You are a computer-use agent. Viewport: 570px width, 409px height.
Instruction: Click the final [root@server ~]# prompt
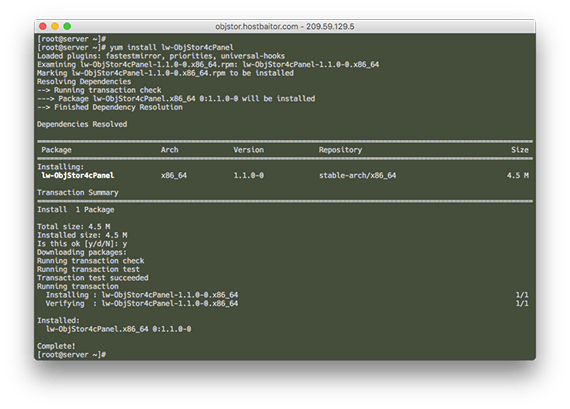(x=72, y=355)
